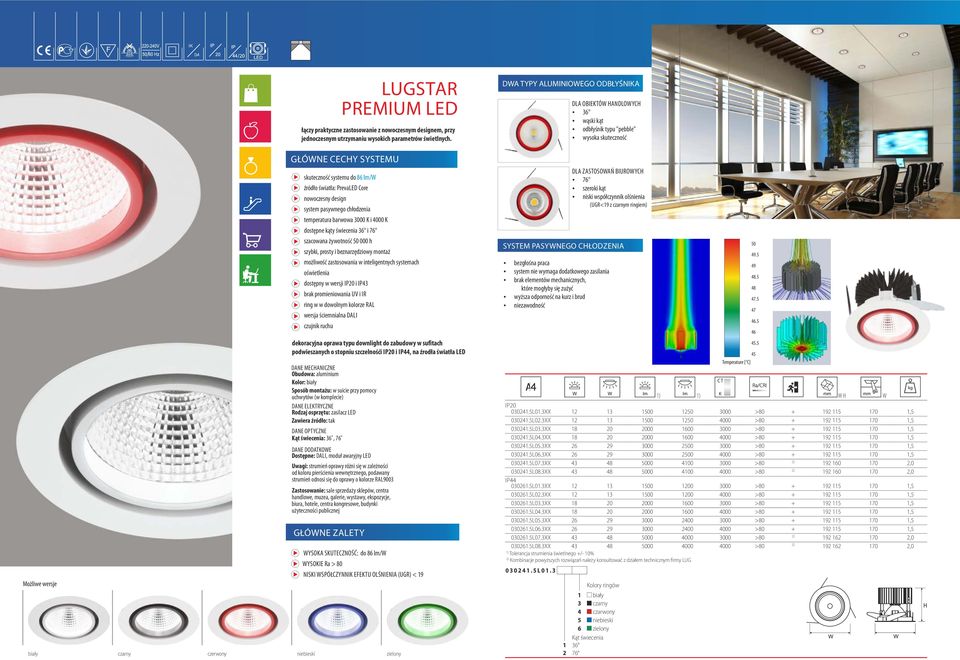Click the conference room photo

click(x=805, y=122)
